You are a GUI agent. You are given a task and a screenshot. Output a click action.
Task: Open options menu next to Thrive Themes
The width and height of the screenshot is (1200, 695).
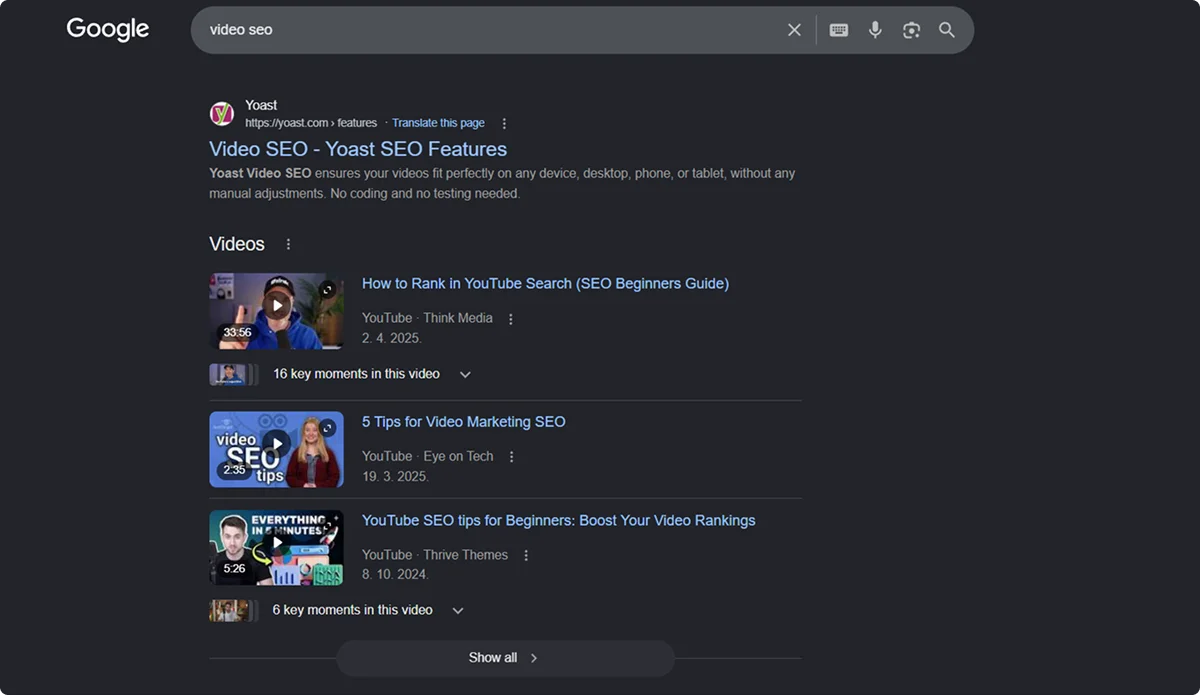[526, 555]
